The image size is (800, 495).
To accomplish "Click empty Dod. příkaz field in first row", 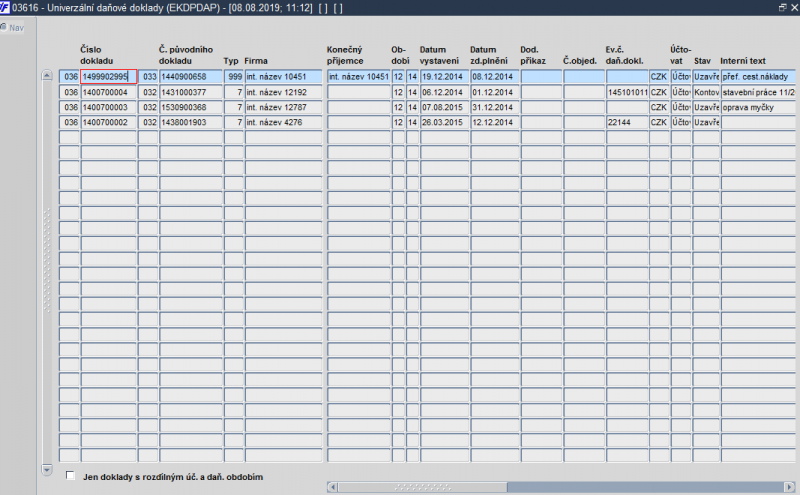I will [x=541, y=77].
